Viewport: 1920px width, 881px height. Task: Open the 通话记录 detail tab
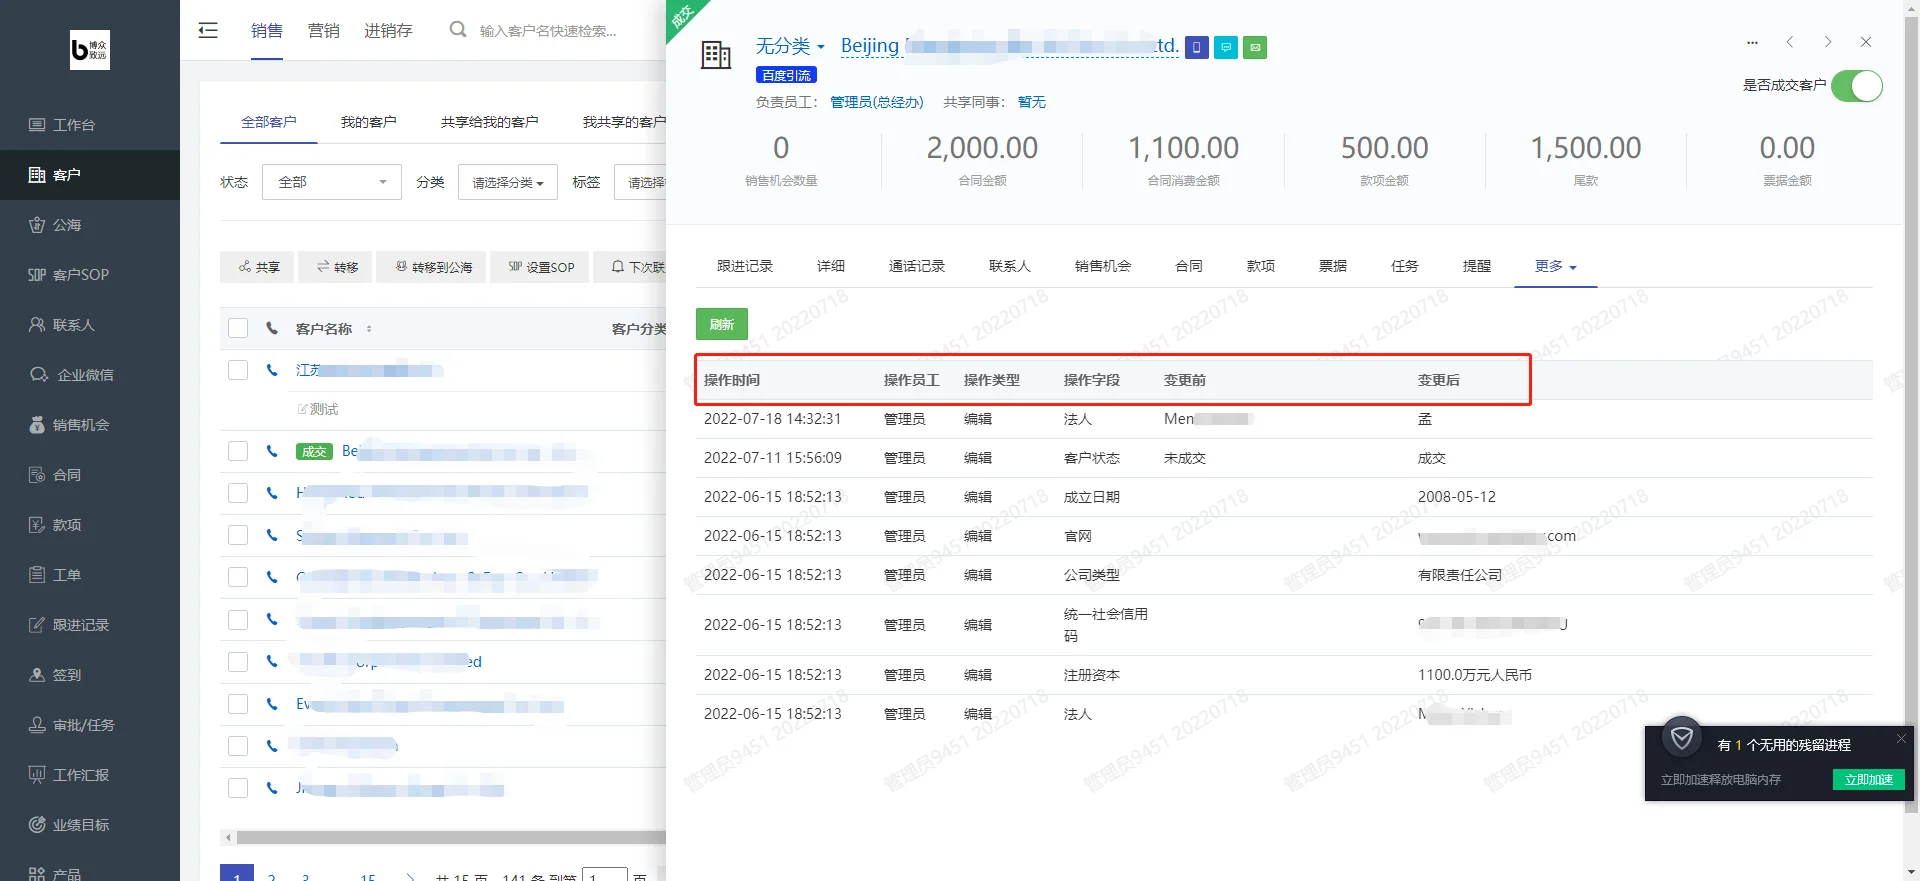tap(917, 266)
